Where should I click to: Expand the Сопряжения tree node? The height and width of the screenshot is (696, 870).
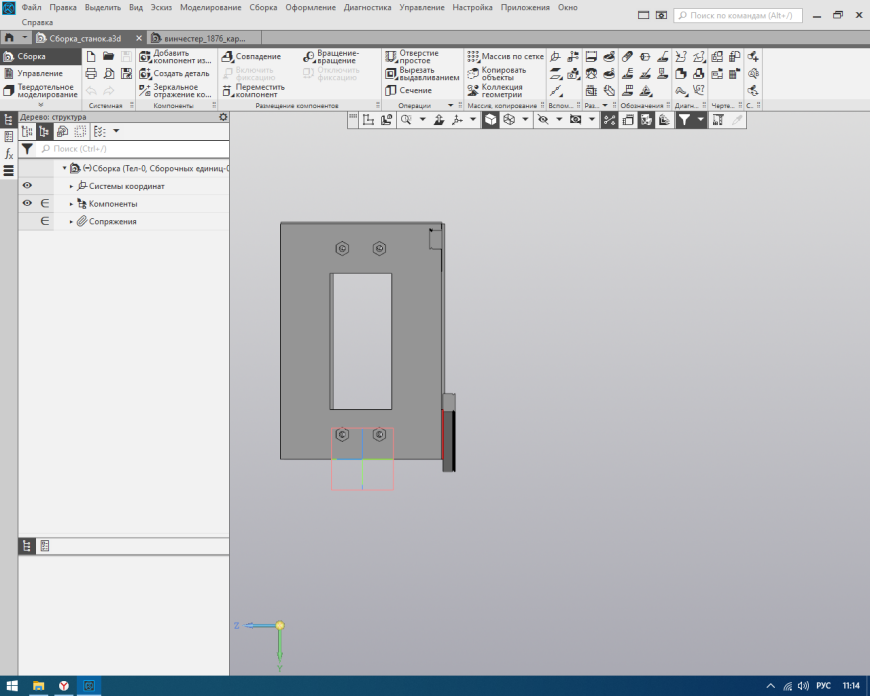pos(71,222)
